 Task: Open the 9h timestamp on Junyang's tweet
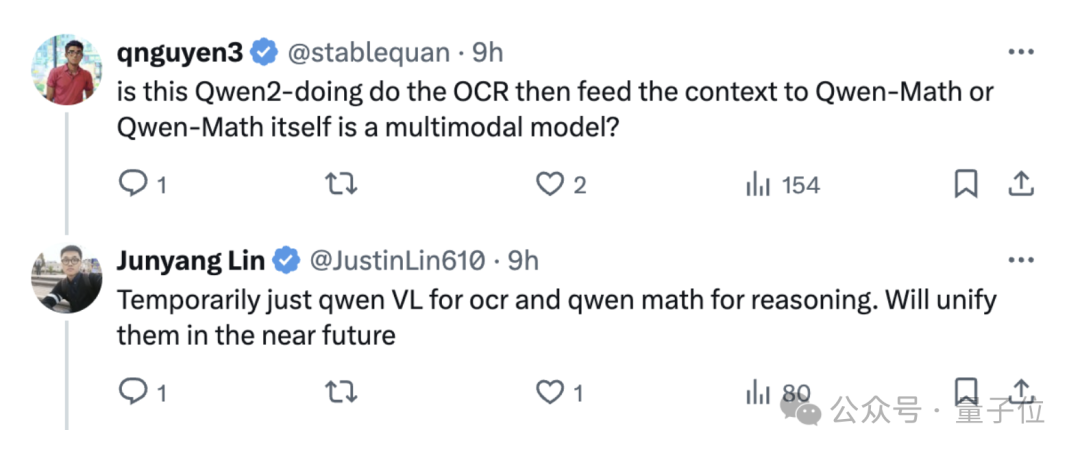click(523, 260)
